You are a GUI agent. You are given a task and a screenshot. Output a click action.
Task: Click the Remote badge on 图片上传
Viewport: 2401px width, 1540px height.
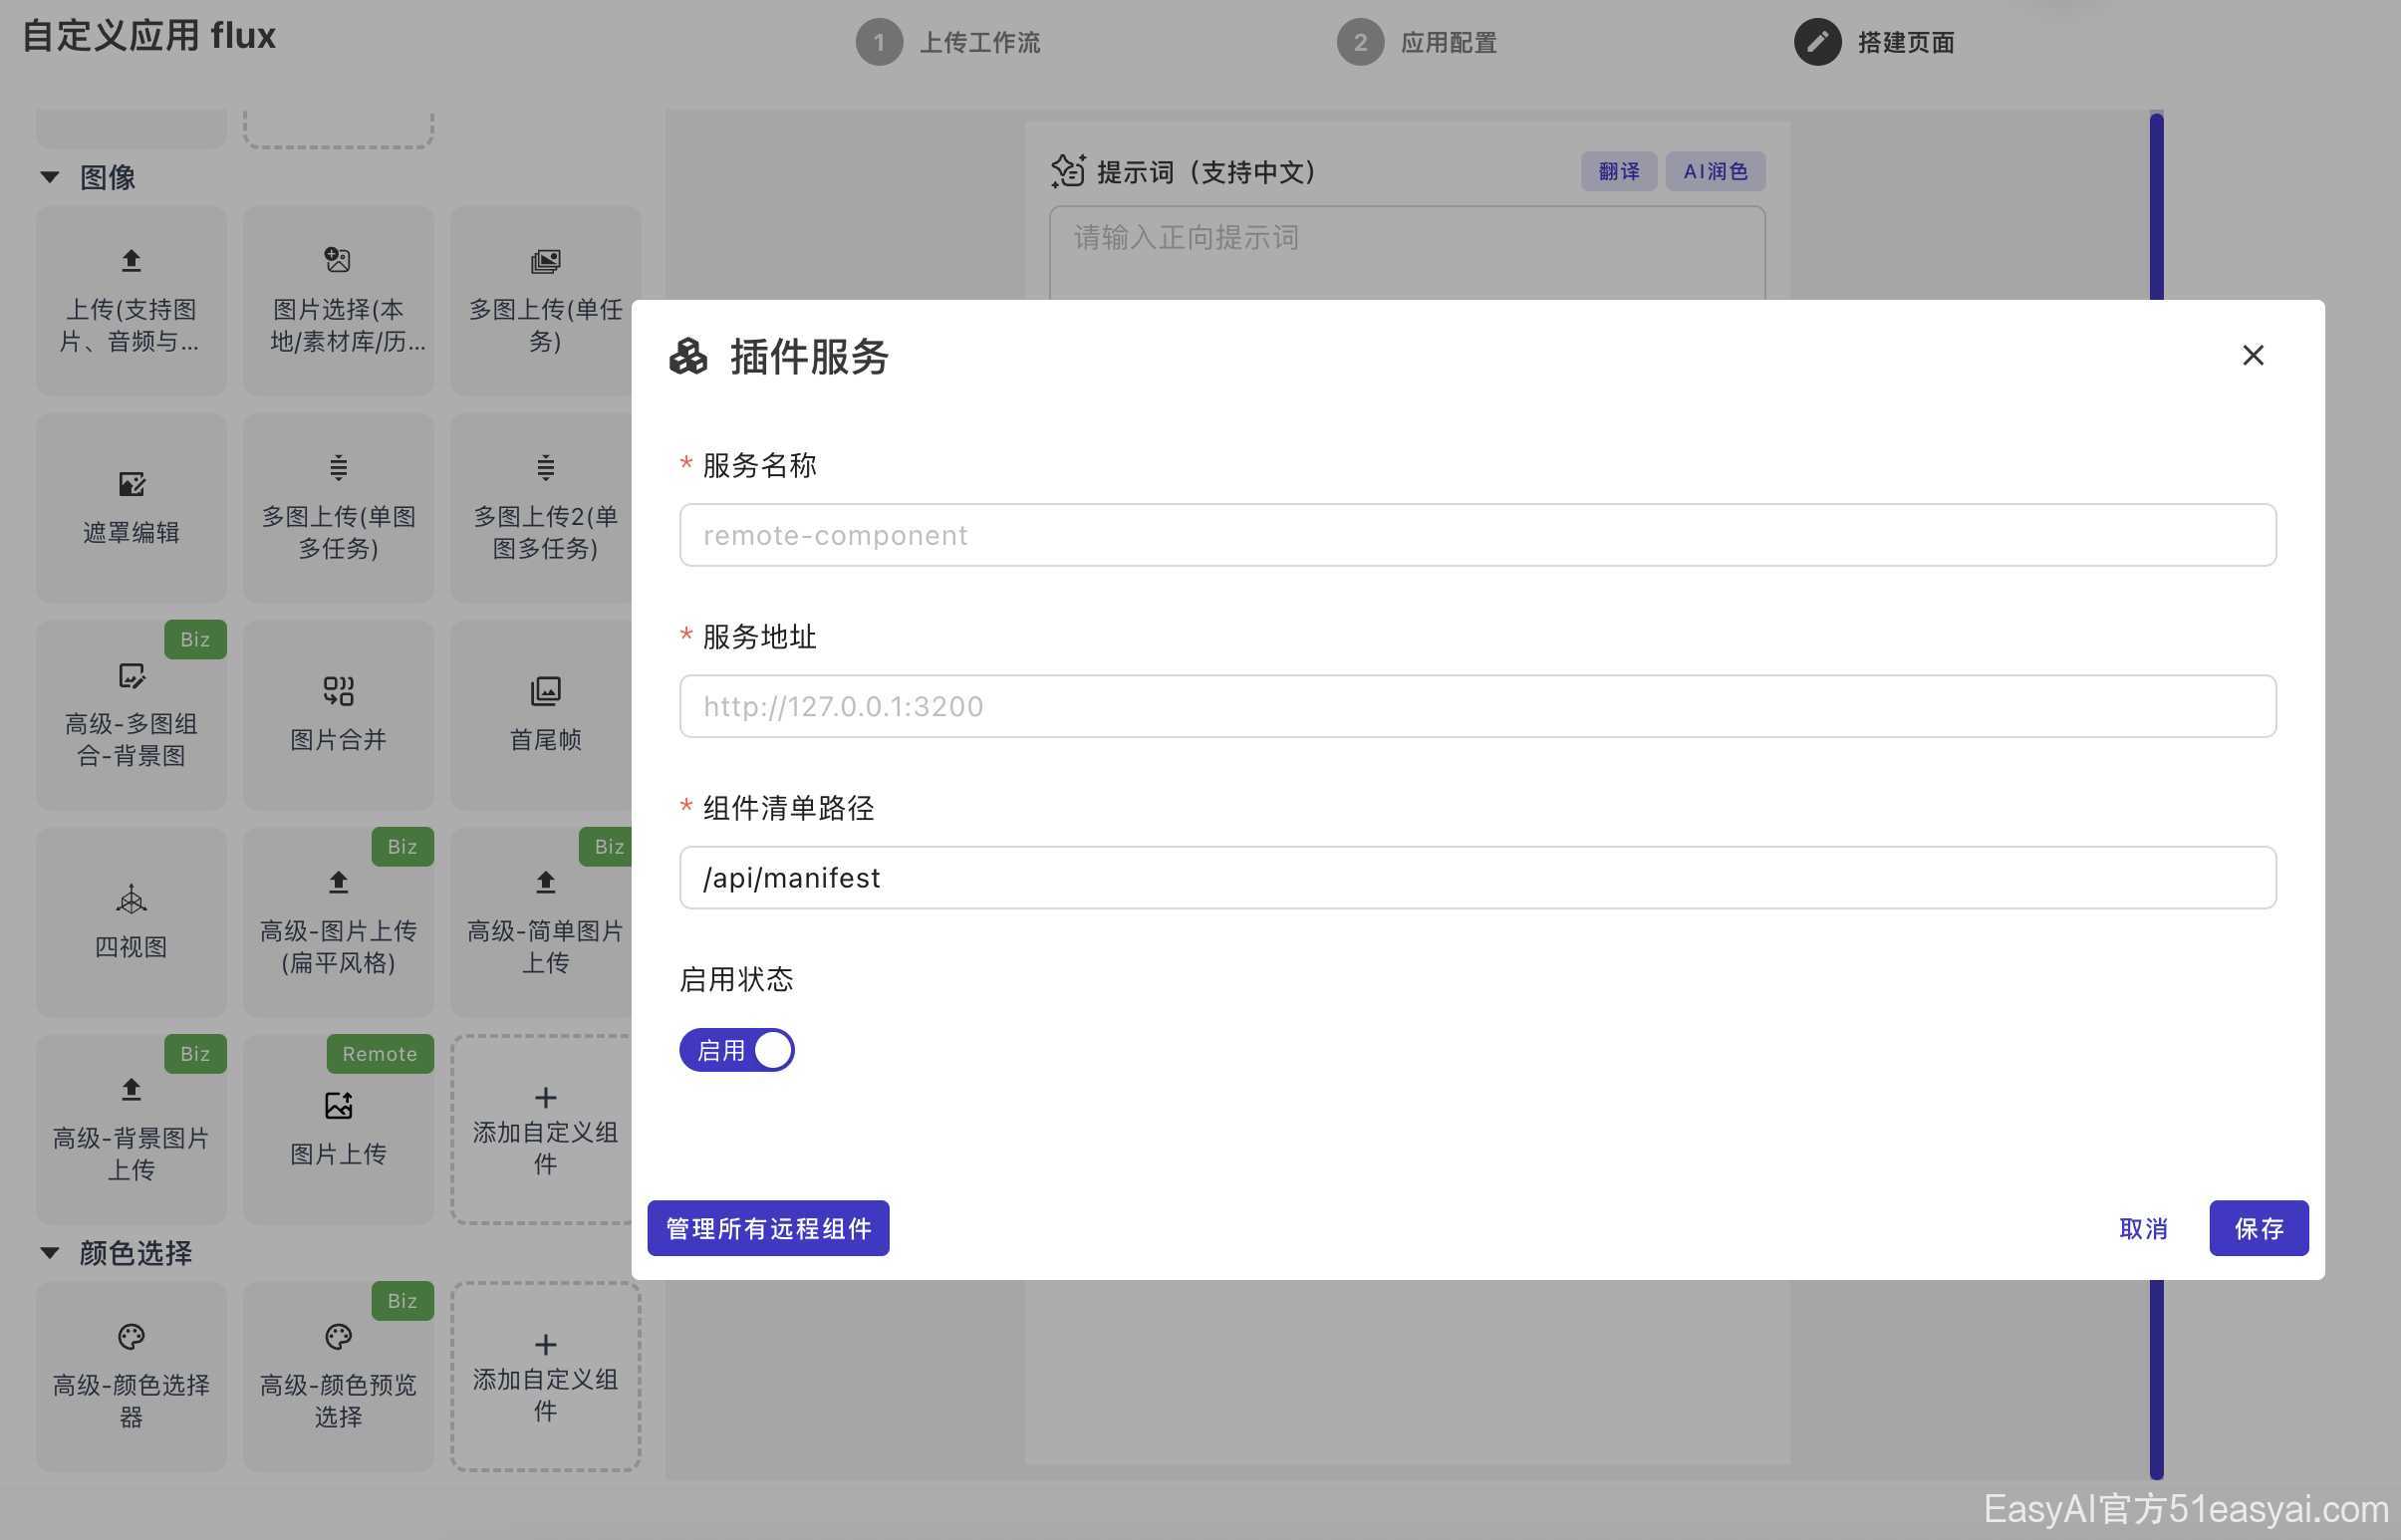click(x=380, y=1054)
